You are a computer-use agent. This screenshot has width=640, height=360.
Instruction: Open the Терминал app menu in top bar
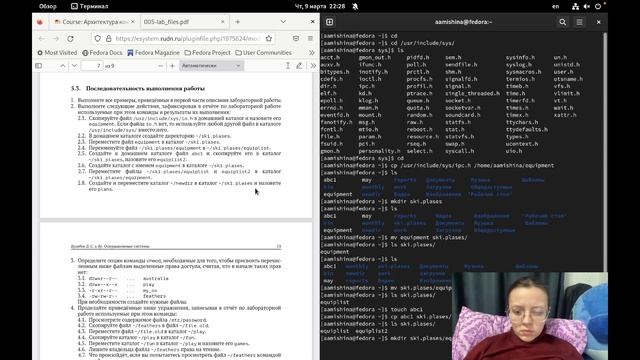click(89, 6)
